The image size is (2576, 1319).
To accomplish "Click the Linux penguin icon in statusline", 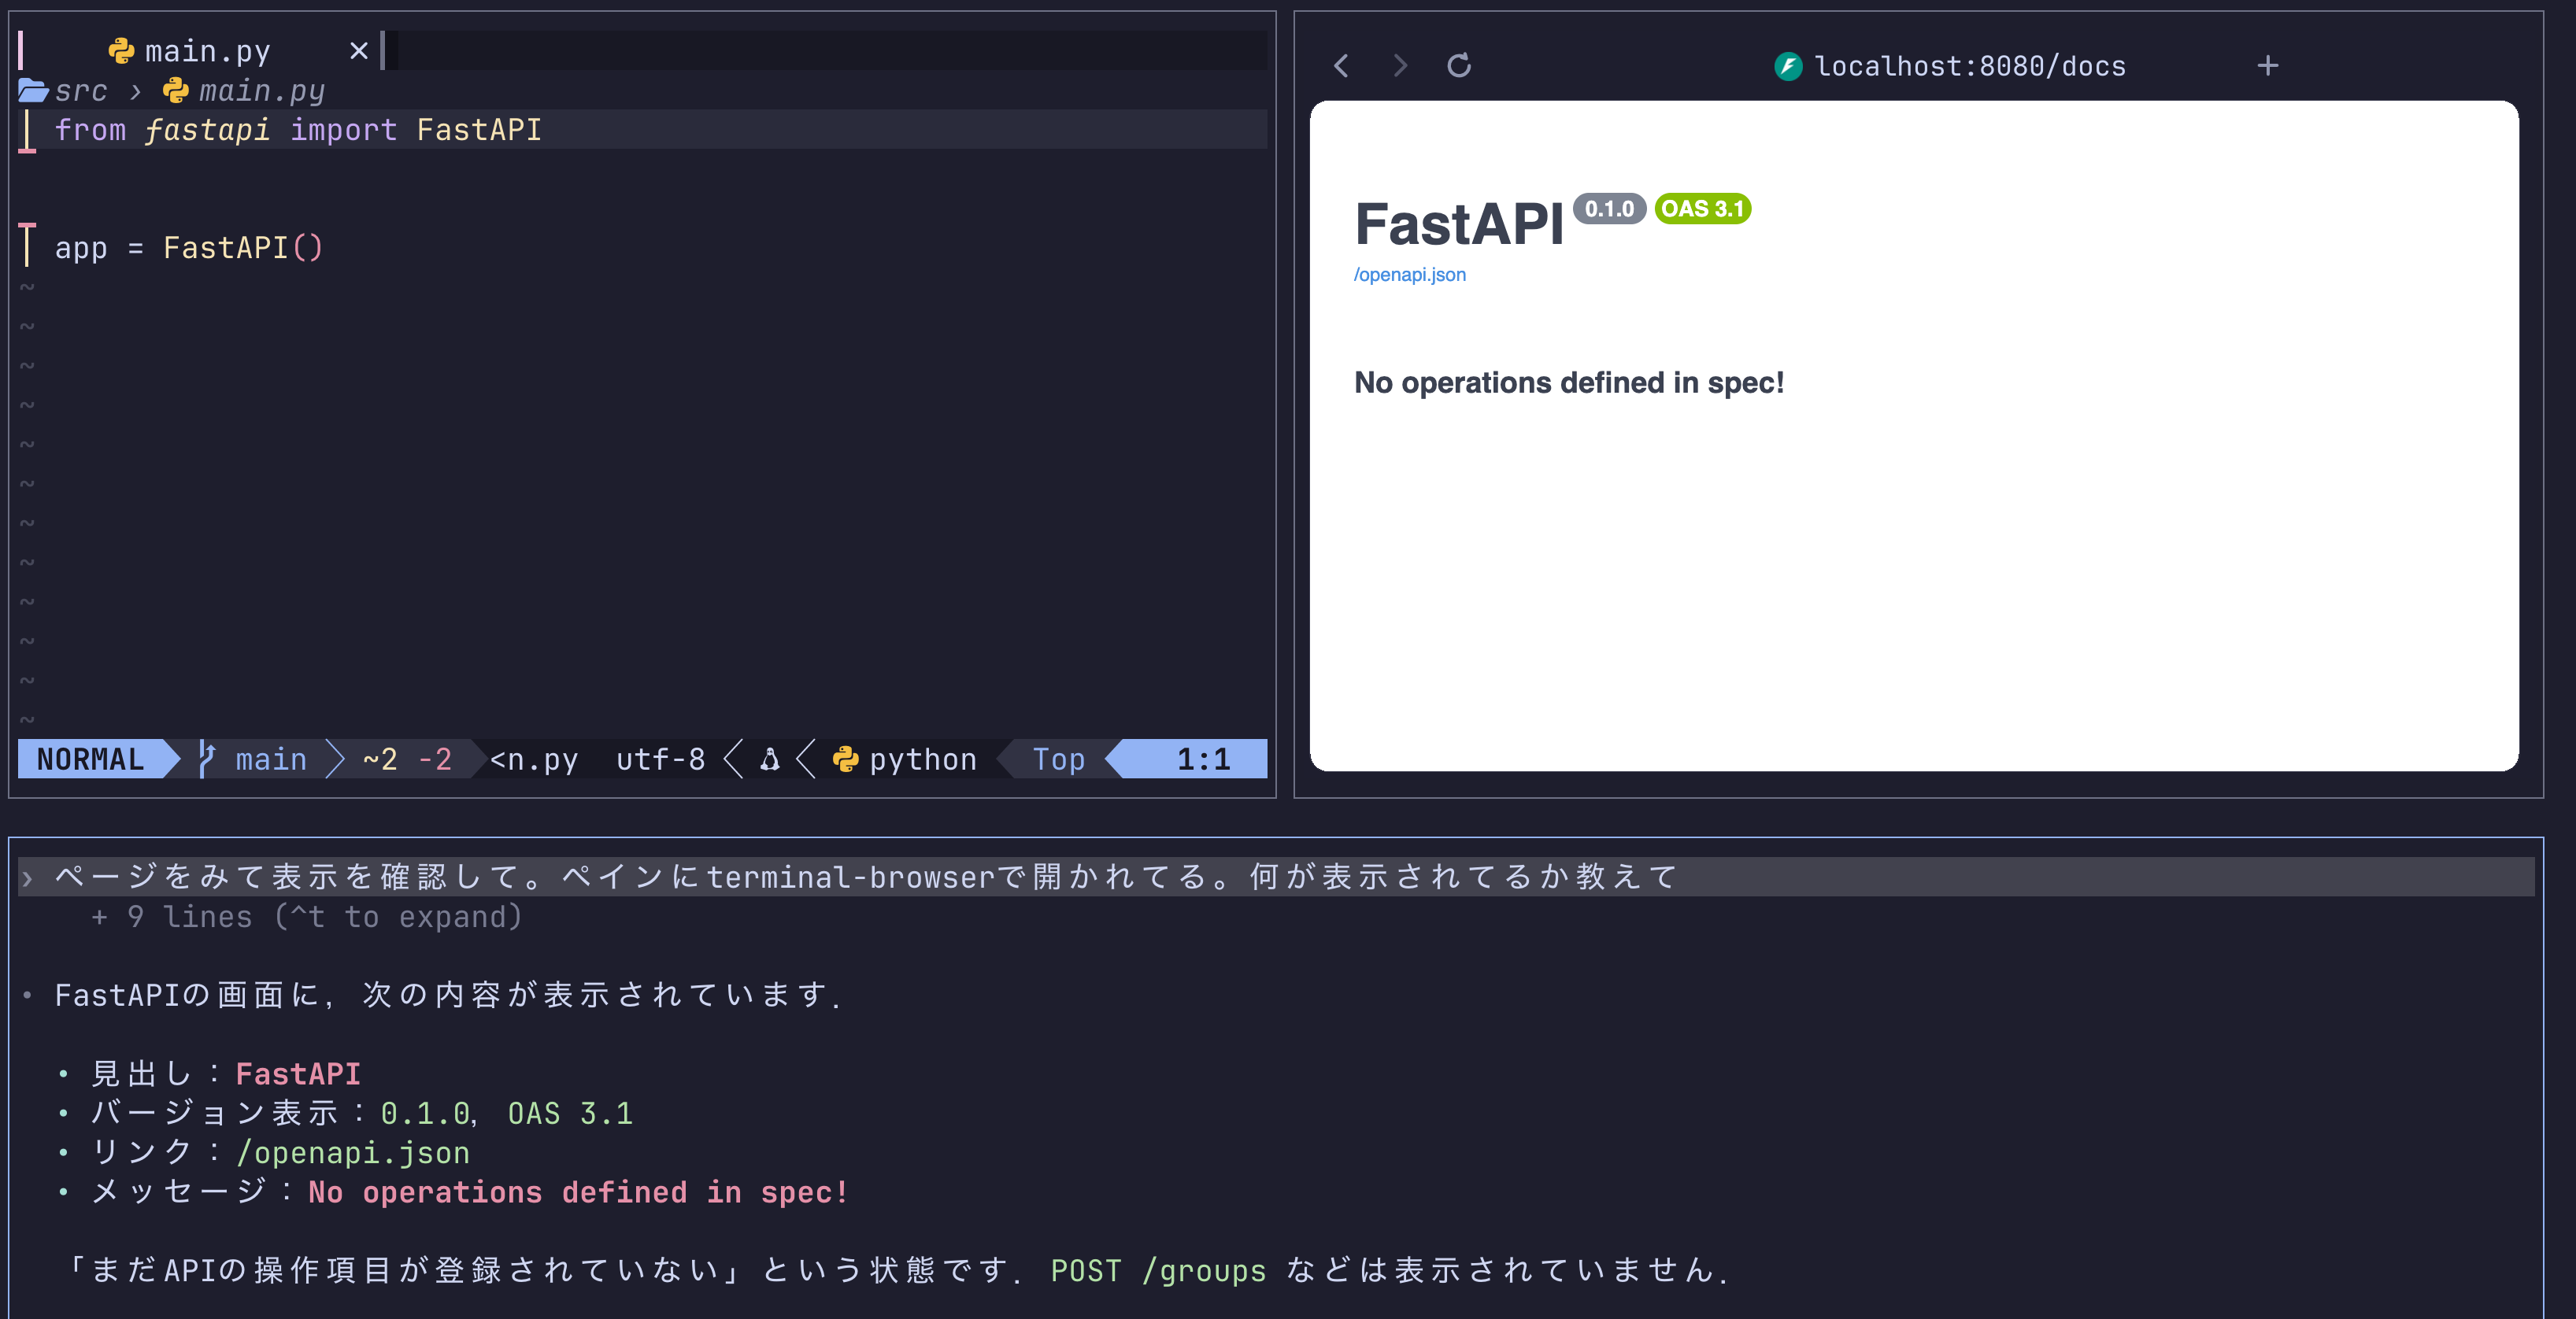I will [x=769, y=759].
